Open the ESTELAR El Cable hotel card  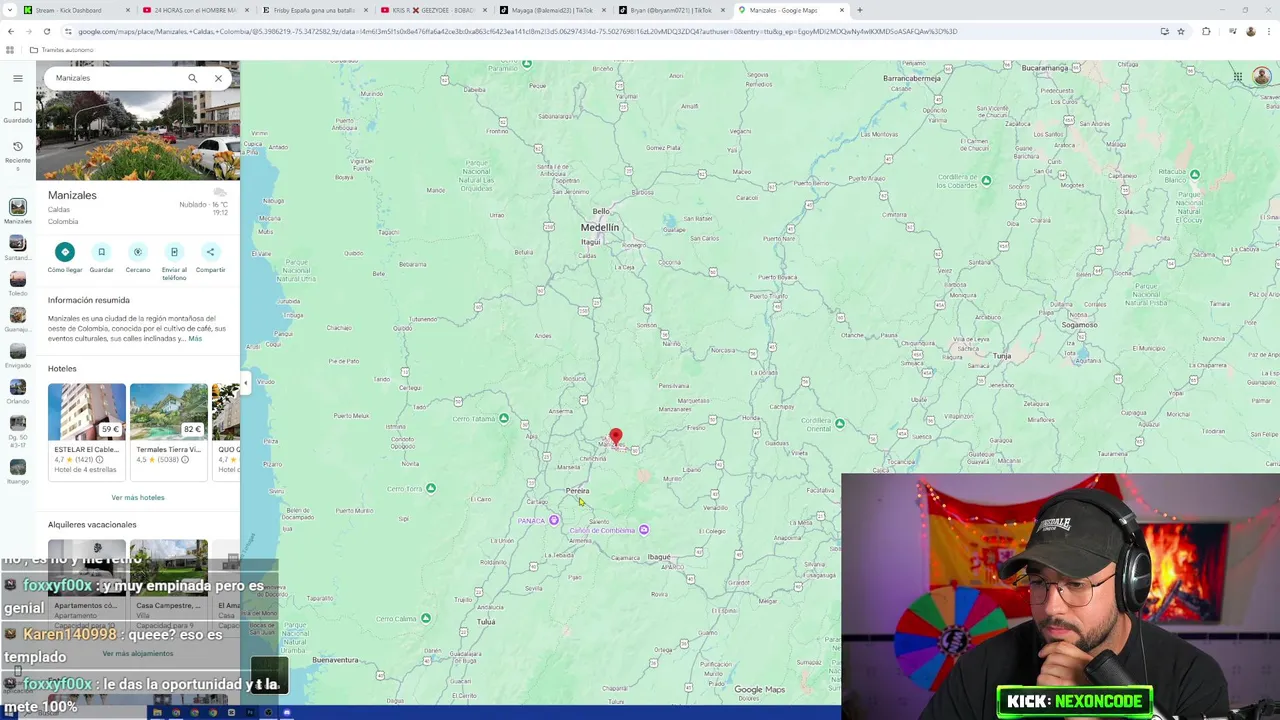[87, 430]
